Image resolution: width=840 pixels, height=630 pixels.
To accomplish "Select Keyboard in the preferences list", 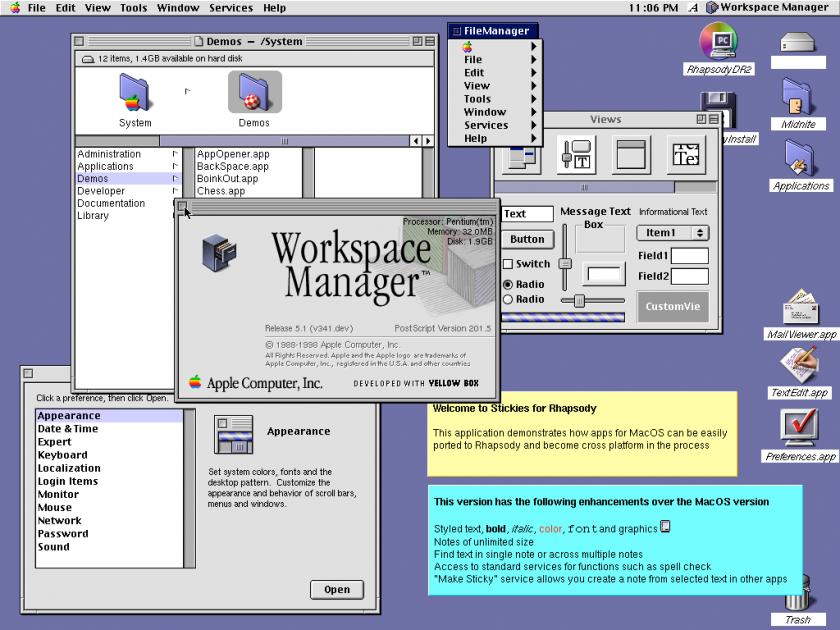I will pos(109,455).
